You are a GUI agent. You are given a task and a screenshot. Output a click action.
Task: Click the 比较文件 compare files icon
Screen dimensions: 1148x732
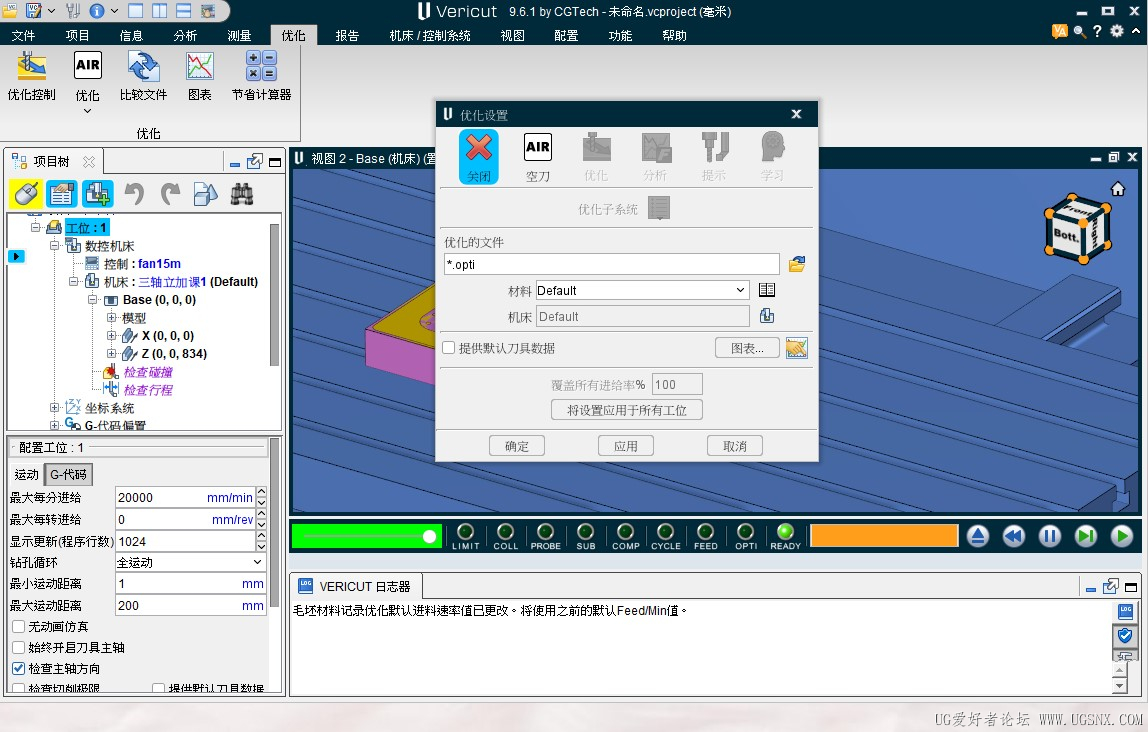click(144, 76)
